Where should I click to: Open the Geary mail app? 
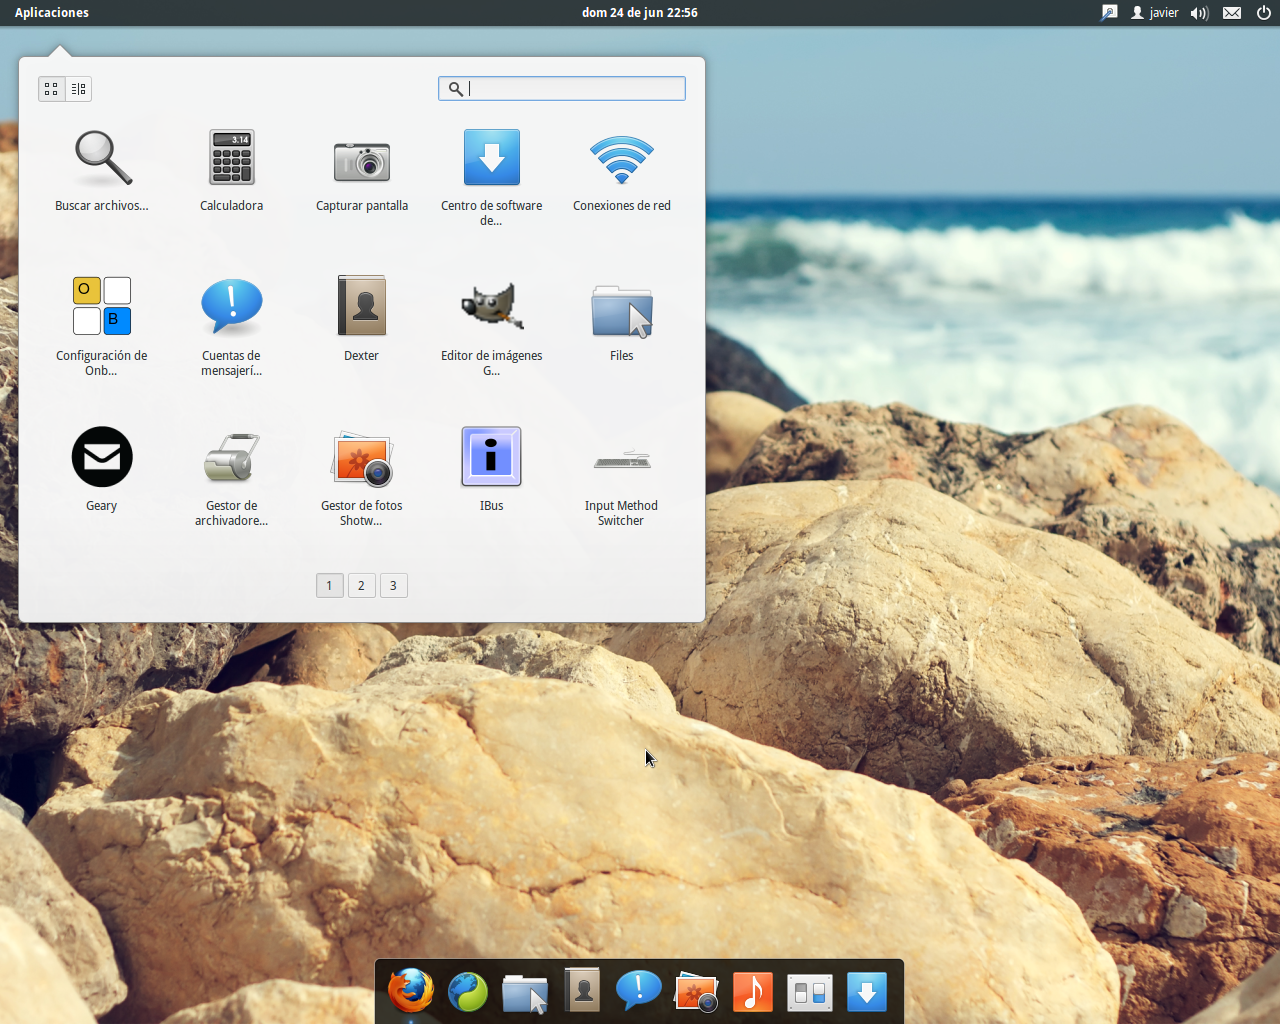coord(101,457)
